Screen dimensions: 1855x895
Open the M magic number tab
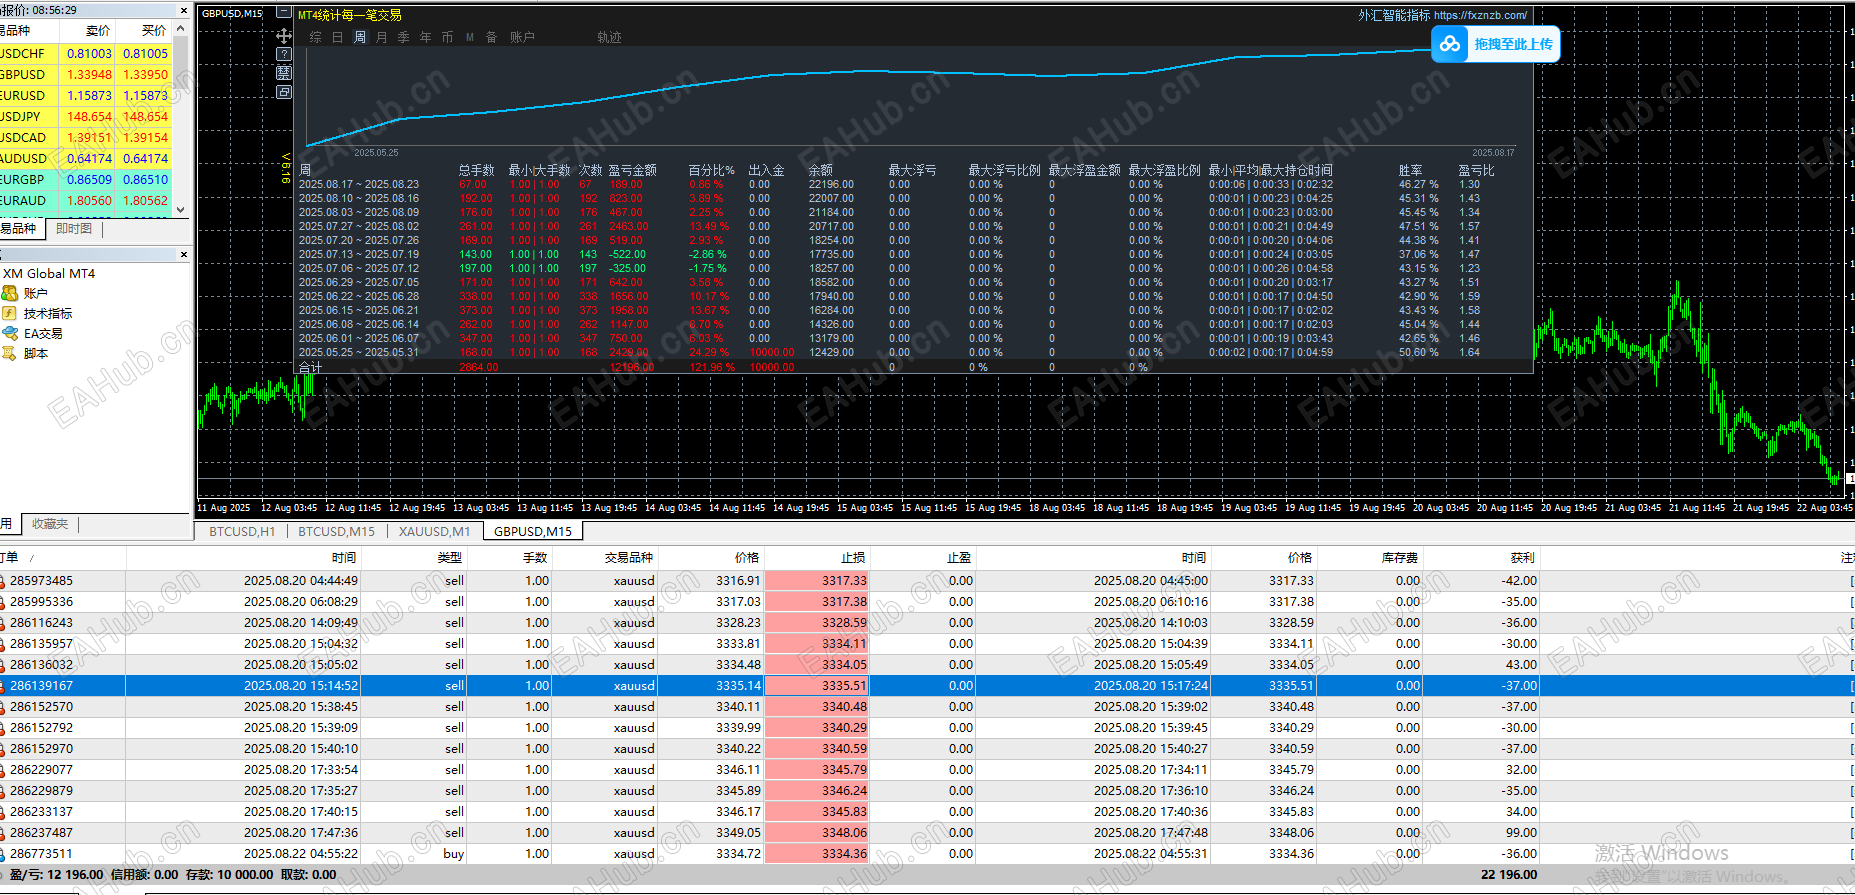pos(470,37)
